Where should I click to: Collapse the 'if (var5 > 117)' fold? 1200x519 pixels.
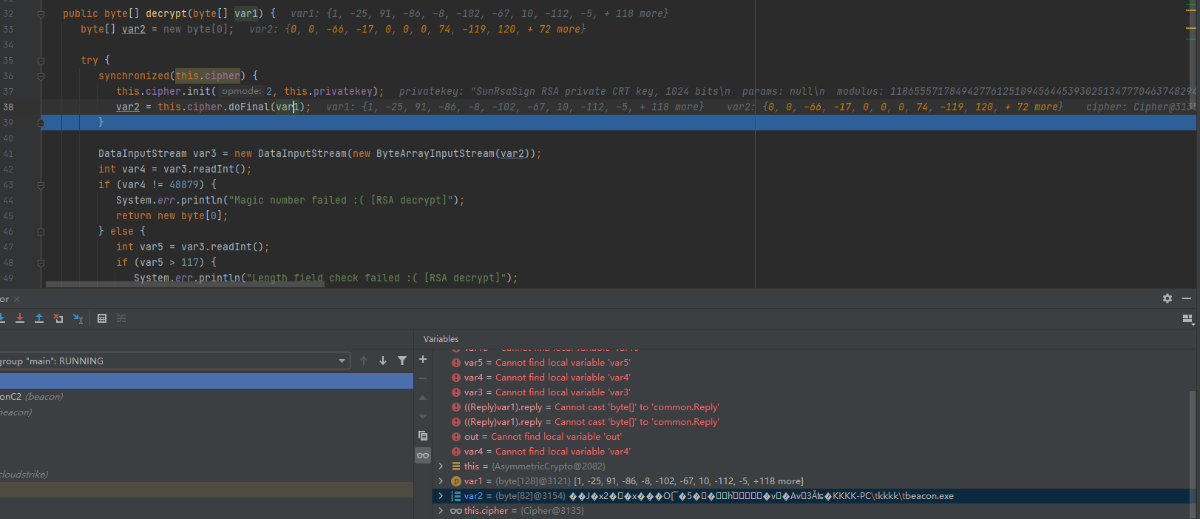pyautogui.click(x=41, y=261)
